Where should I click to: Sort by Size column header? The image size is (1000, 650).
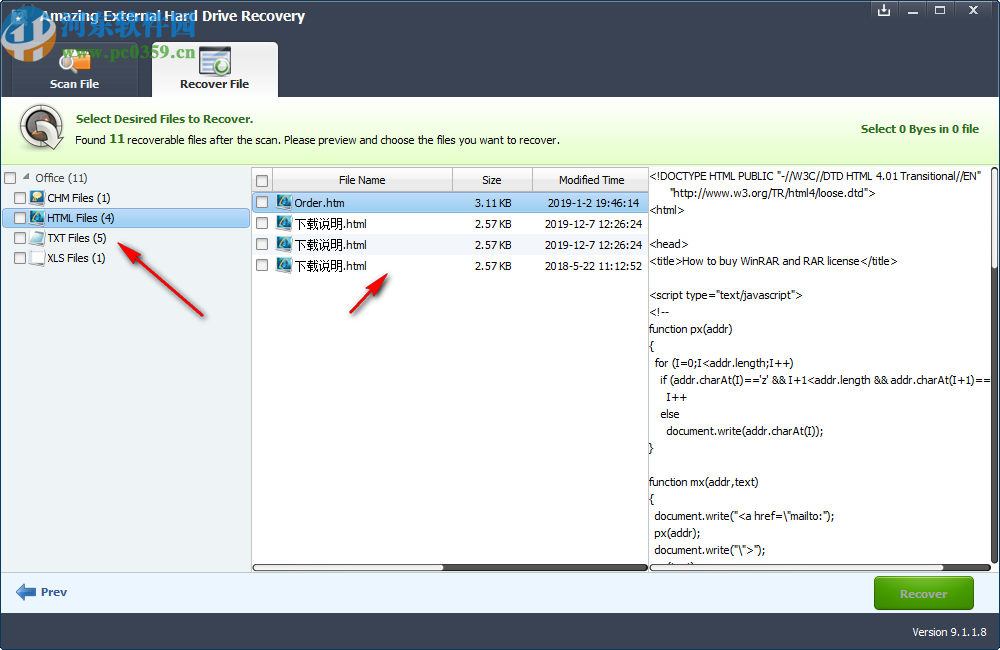tap(492, 180)
